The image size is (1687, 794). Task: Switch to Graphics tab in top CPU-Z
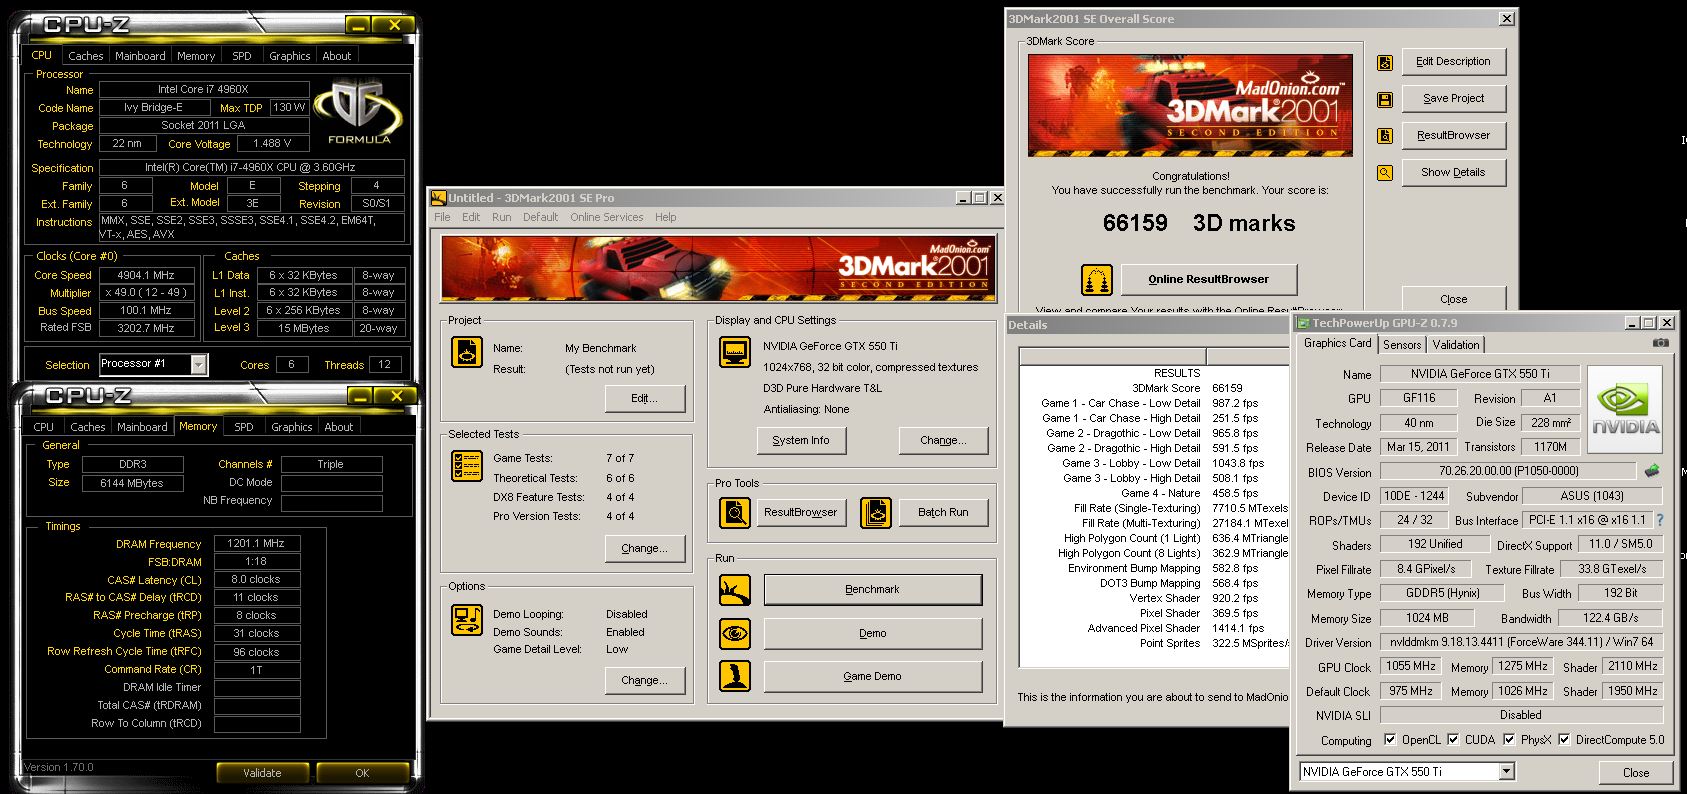point(290,56)
